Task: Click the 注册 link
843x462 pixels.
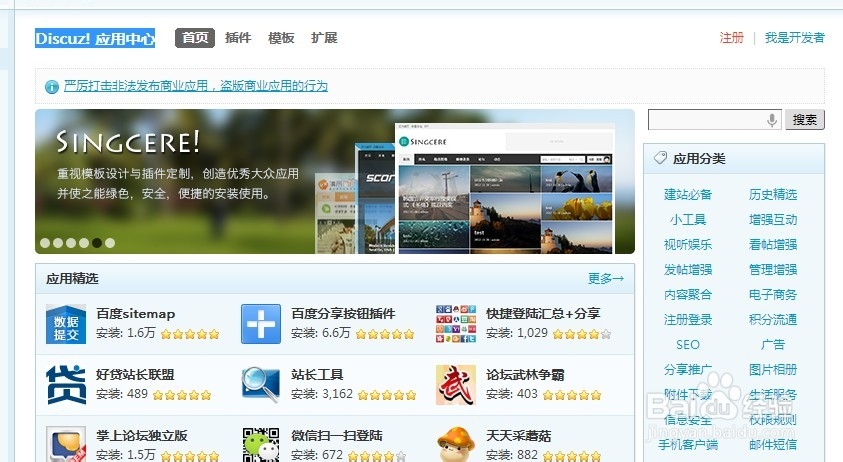Action: coord(732,38)
